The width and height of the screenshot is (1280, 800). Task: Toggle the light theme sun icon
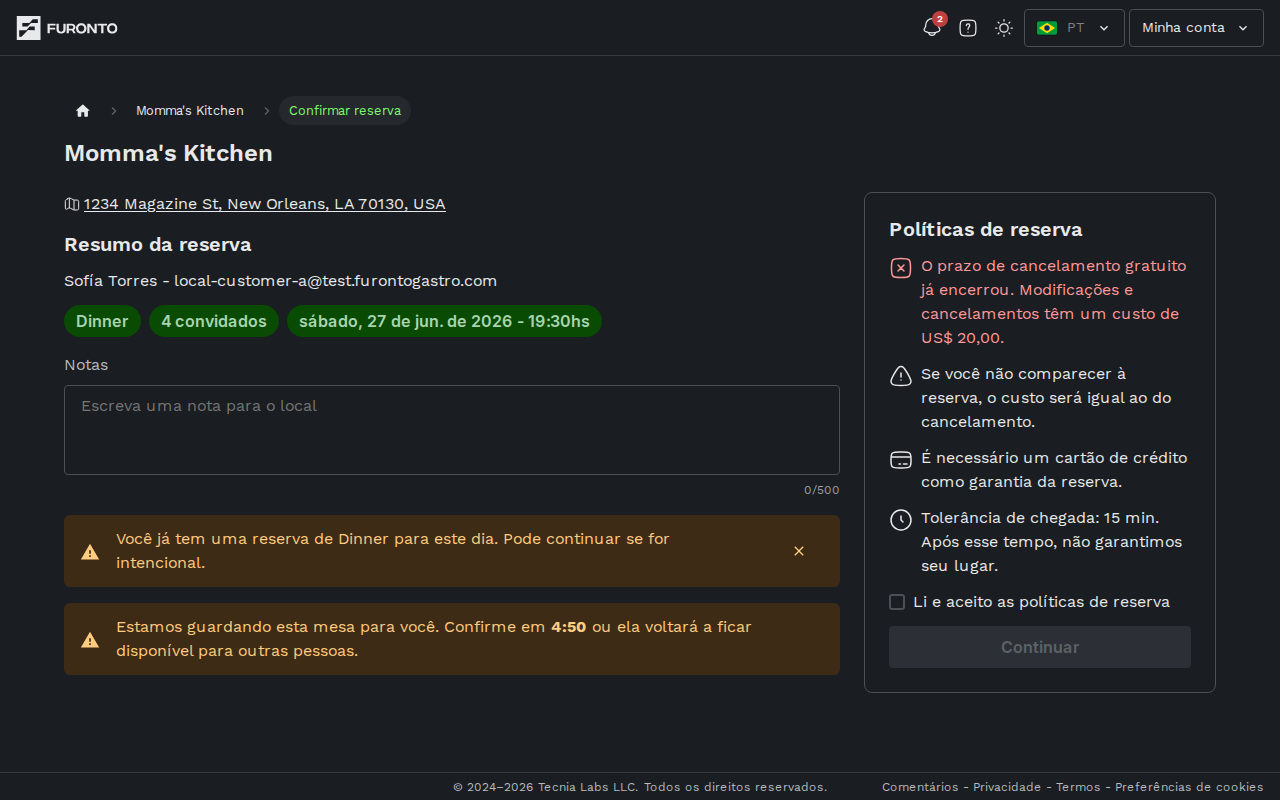tap(1004, 28)
